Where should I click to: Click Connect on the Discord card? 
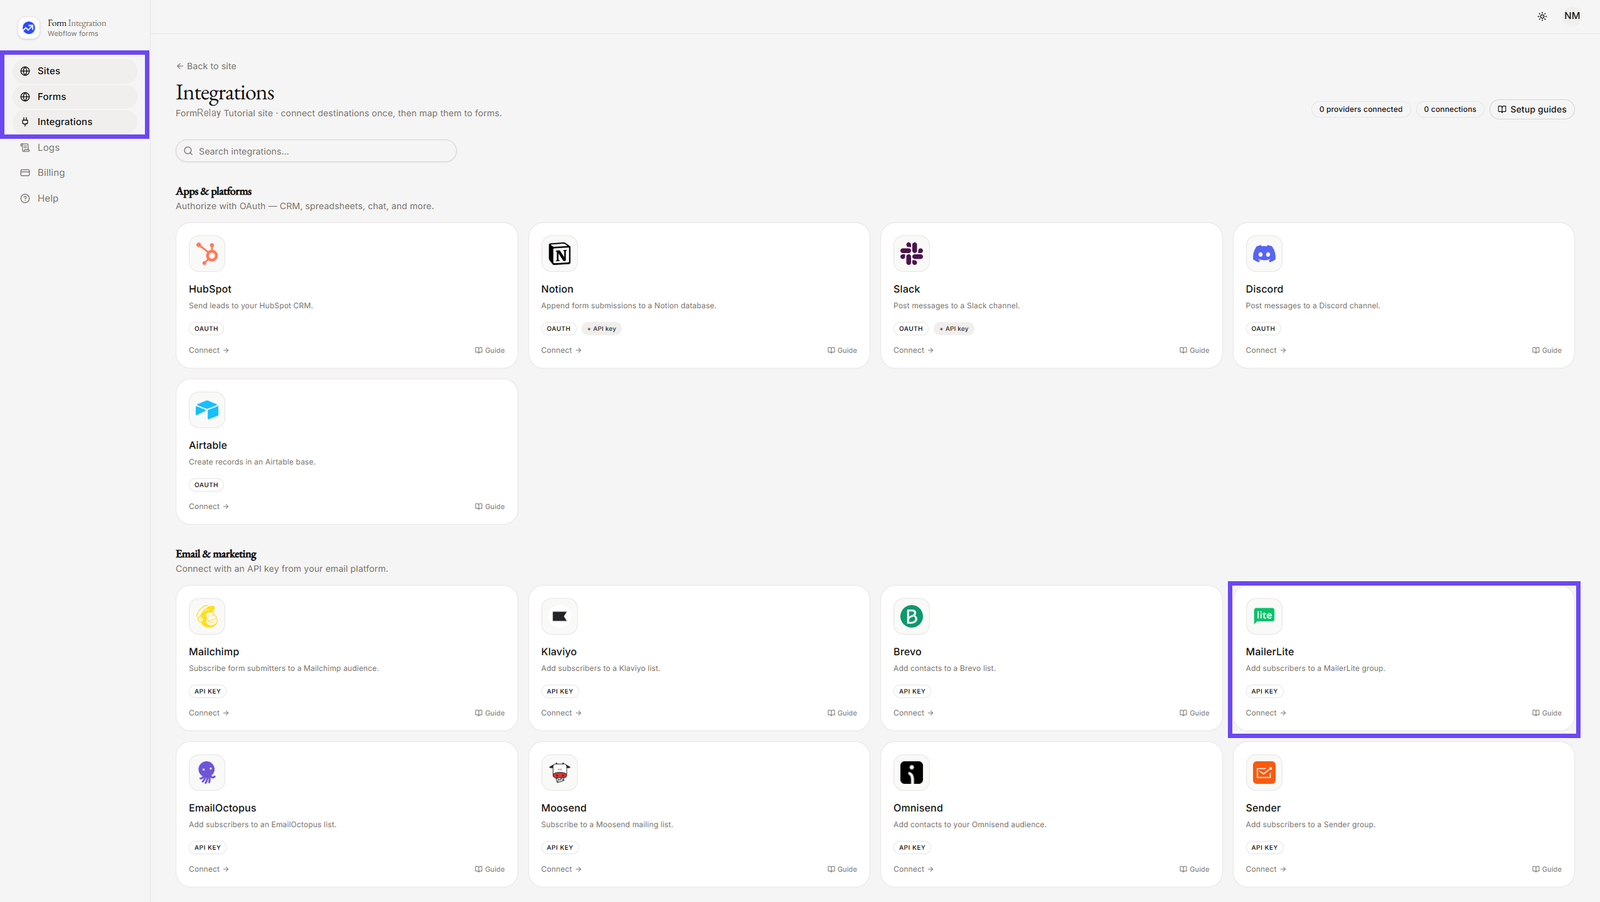tap(1266, 350)
